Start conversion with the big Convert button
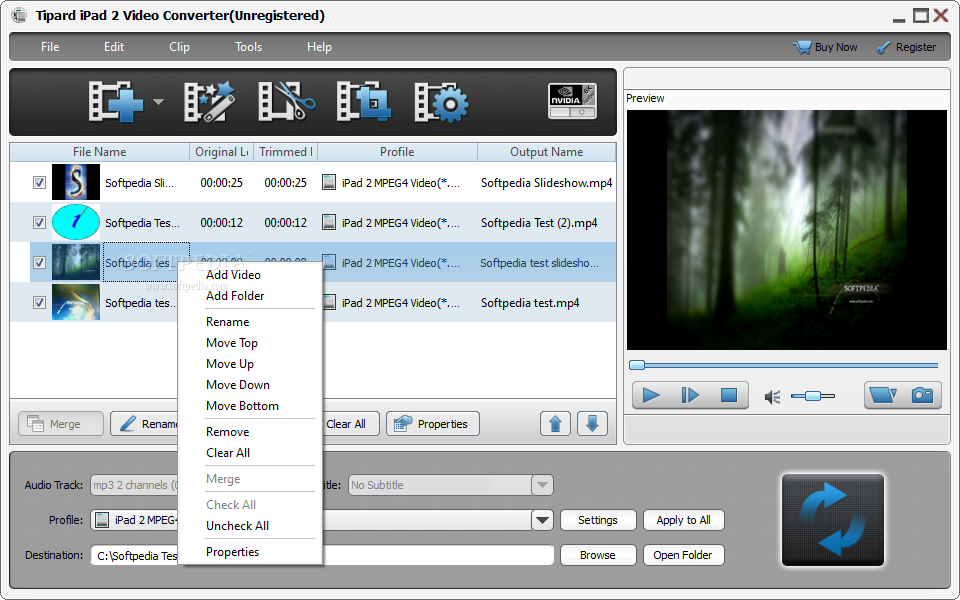Image resolution: width=960 pixels, height=600 pixels. (833, 520)
